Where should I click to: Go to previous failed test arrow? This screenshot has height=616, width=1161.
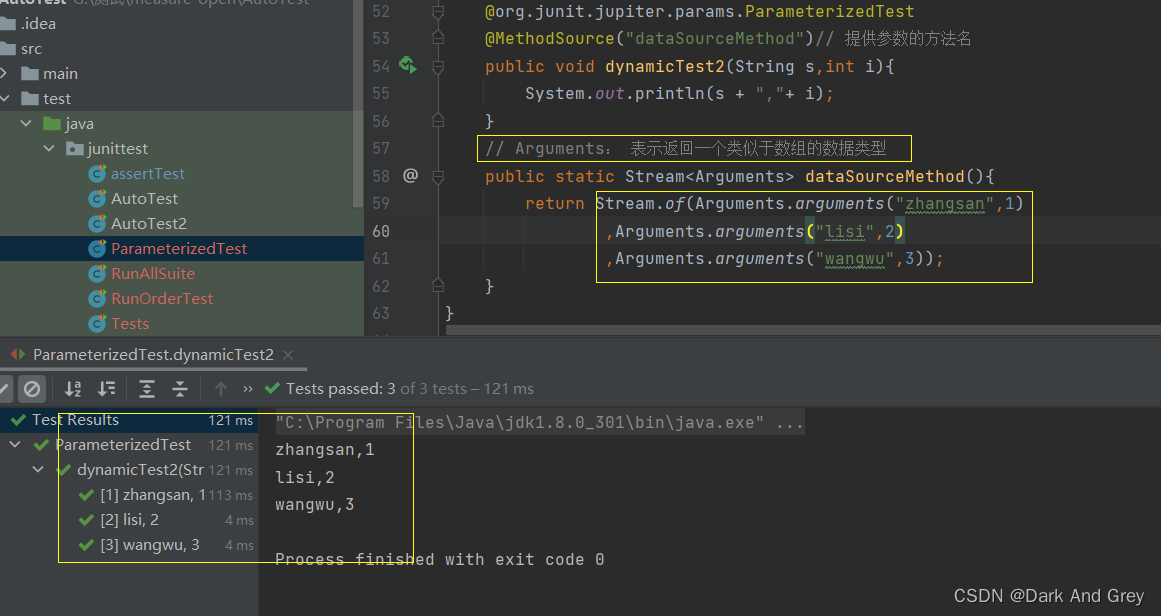pos(220,389)
